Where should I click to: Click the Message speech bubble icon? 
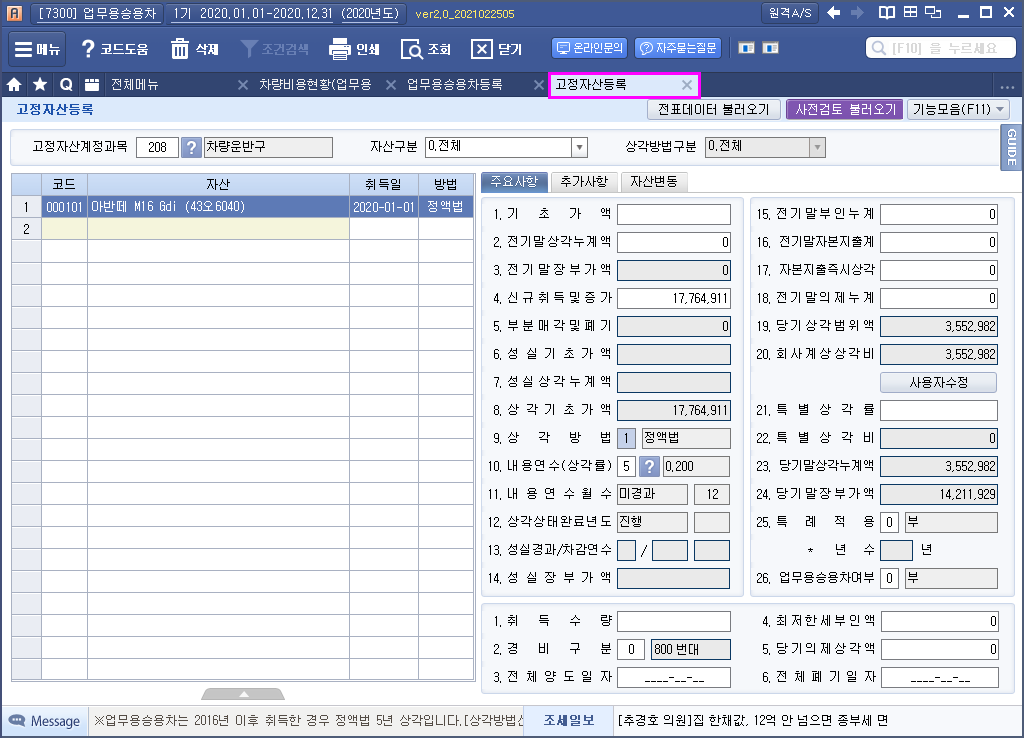[x=17, y=721]
